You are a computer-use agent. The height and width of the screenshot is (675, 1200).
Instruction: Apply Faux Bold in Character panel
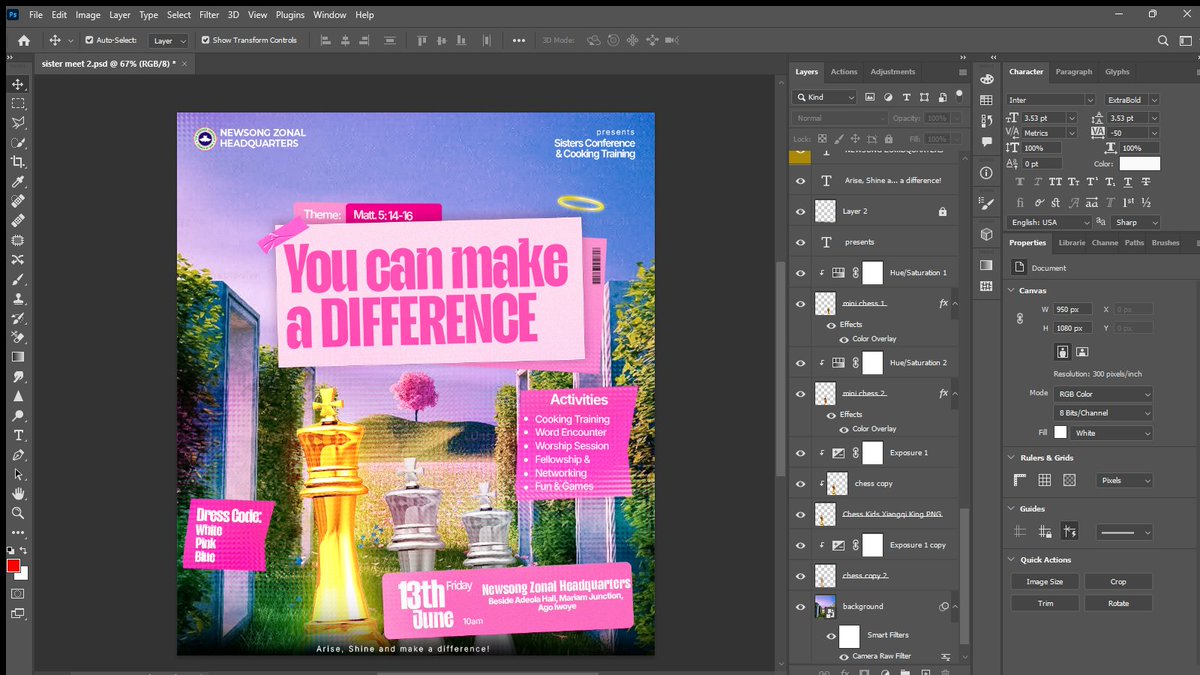pos(1019,182)
